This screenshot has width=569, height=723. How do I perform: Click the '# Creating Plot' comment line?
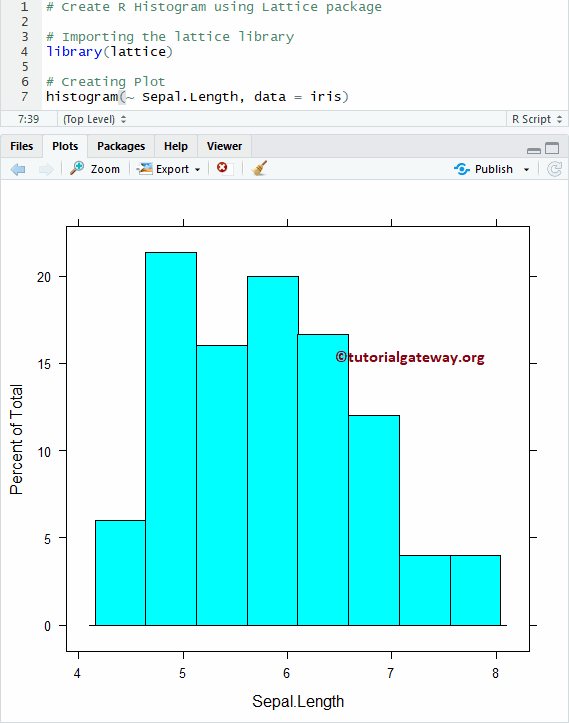[x=106, y=82]
